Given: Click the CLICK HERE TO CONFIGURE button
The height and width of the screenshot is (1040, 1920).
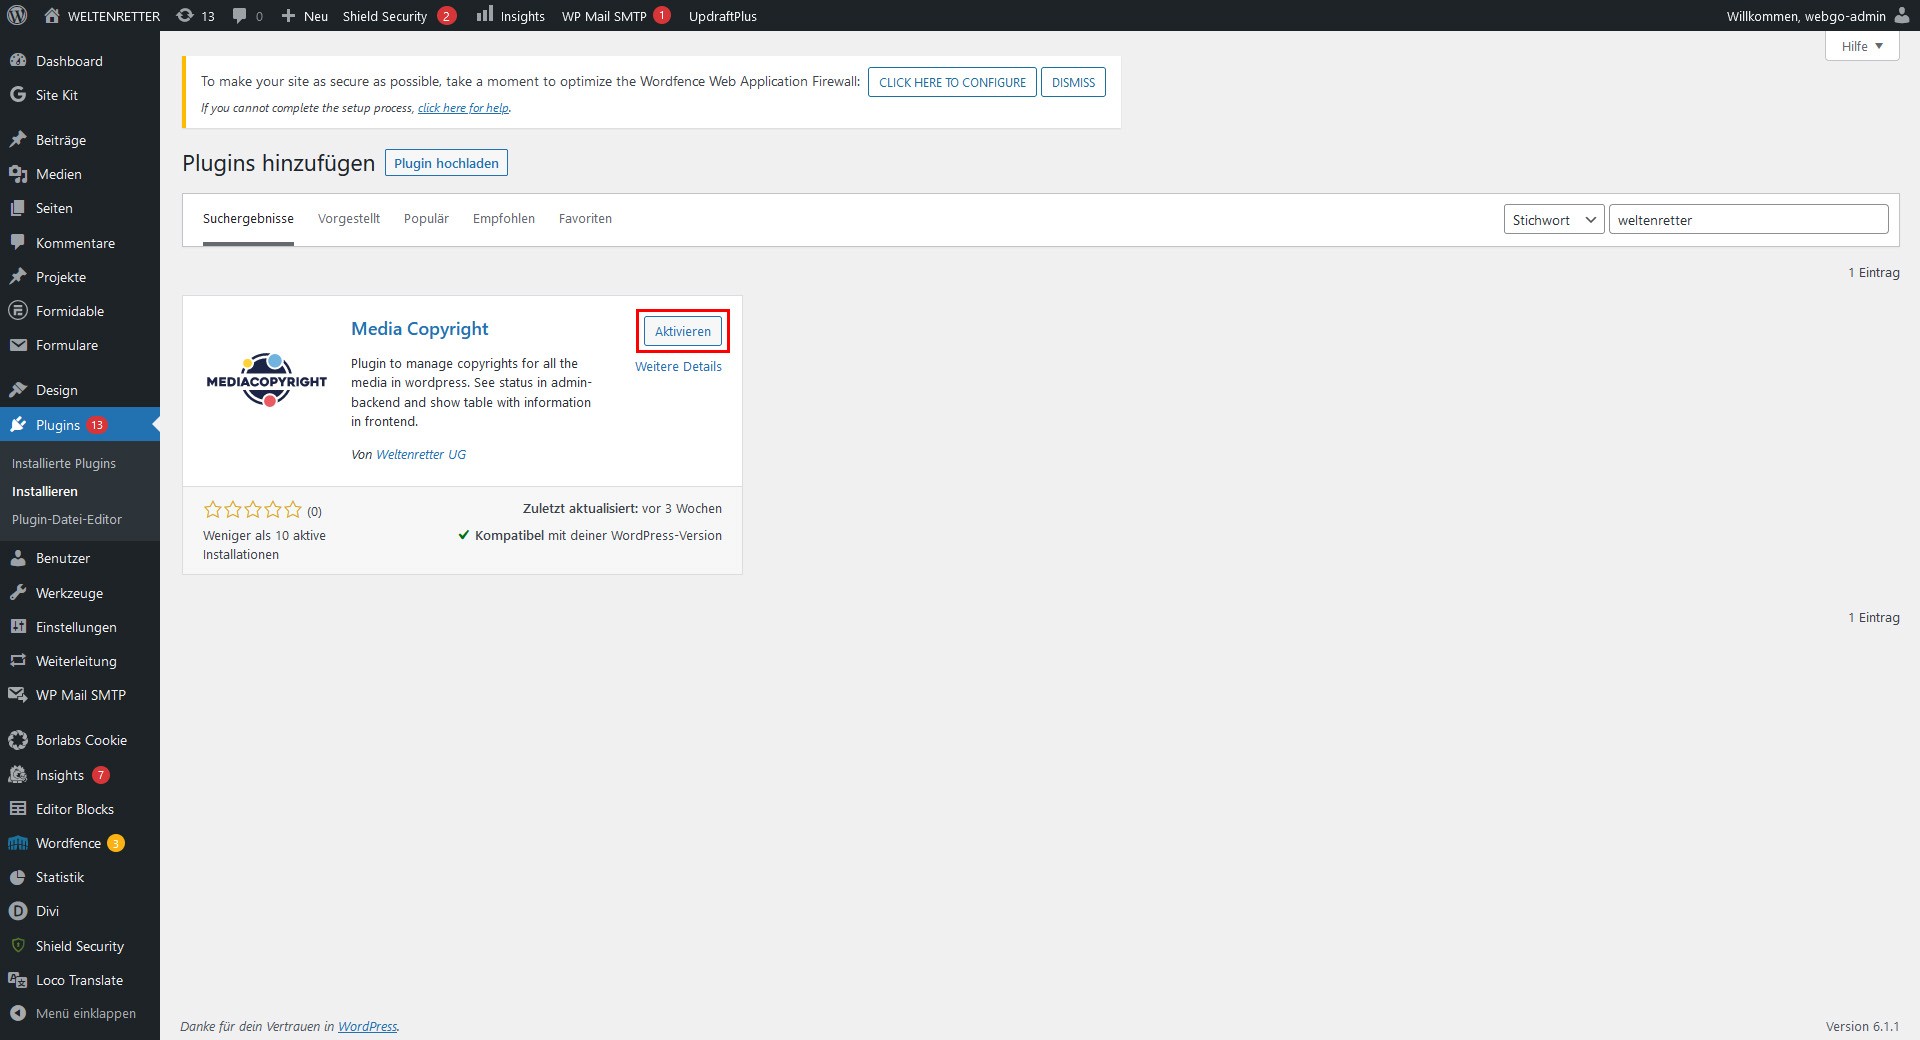Looking at the screenshot, I should (952, 82).
